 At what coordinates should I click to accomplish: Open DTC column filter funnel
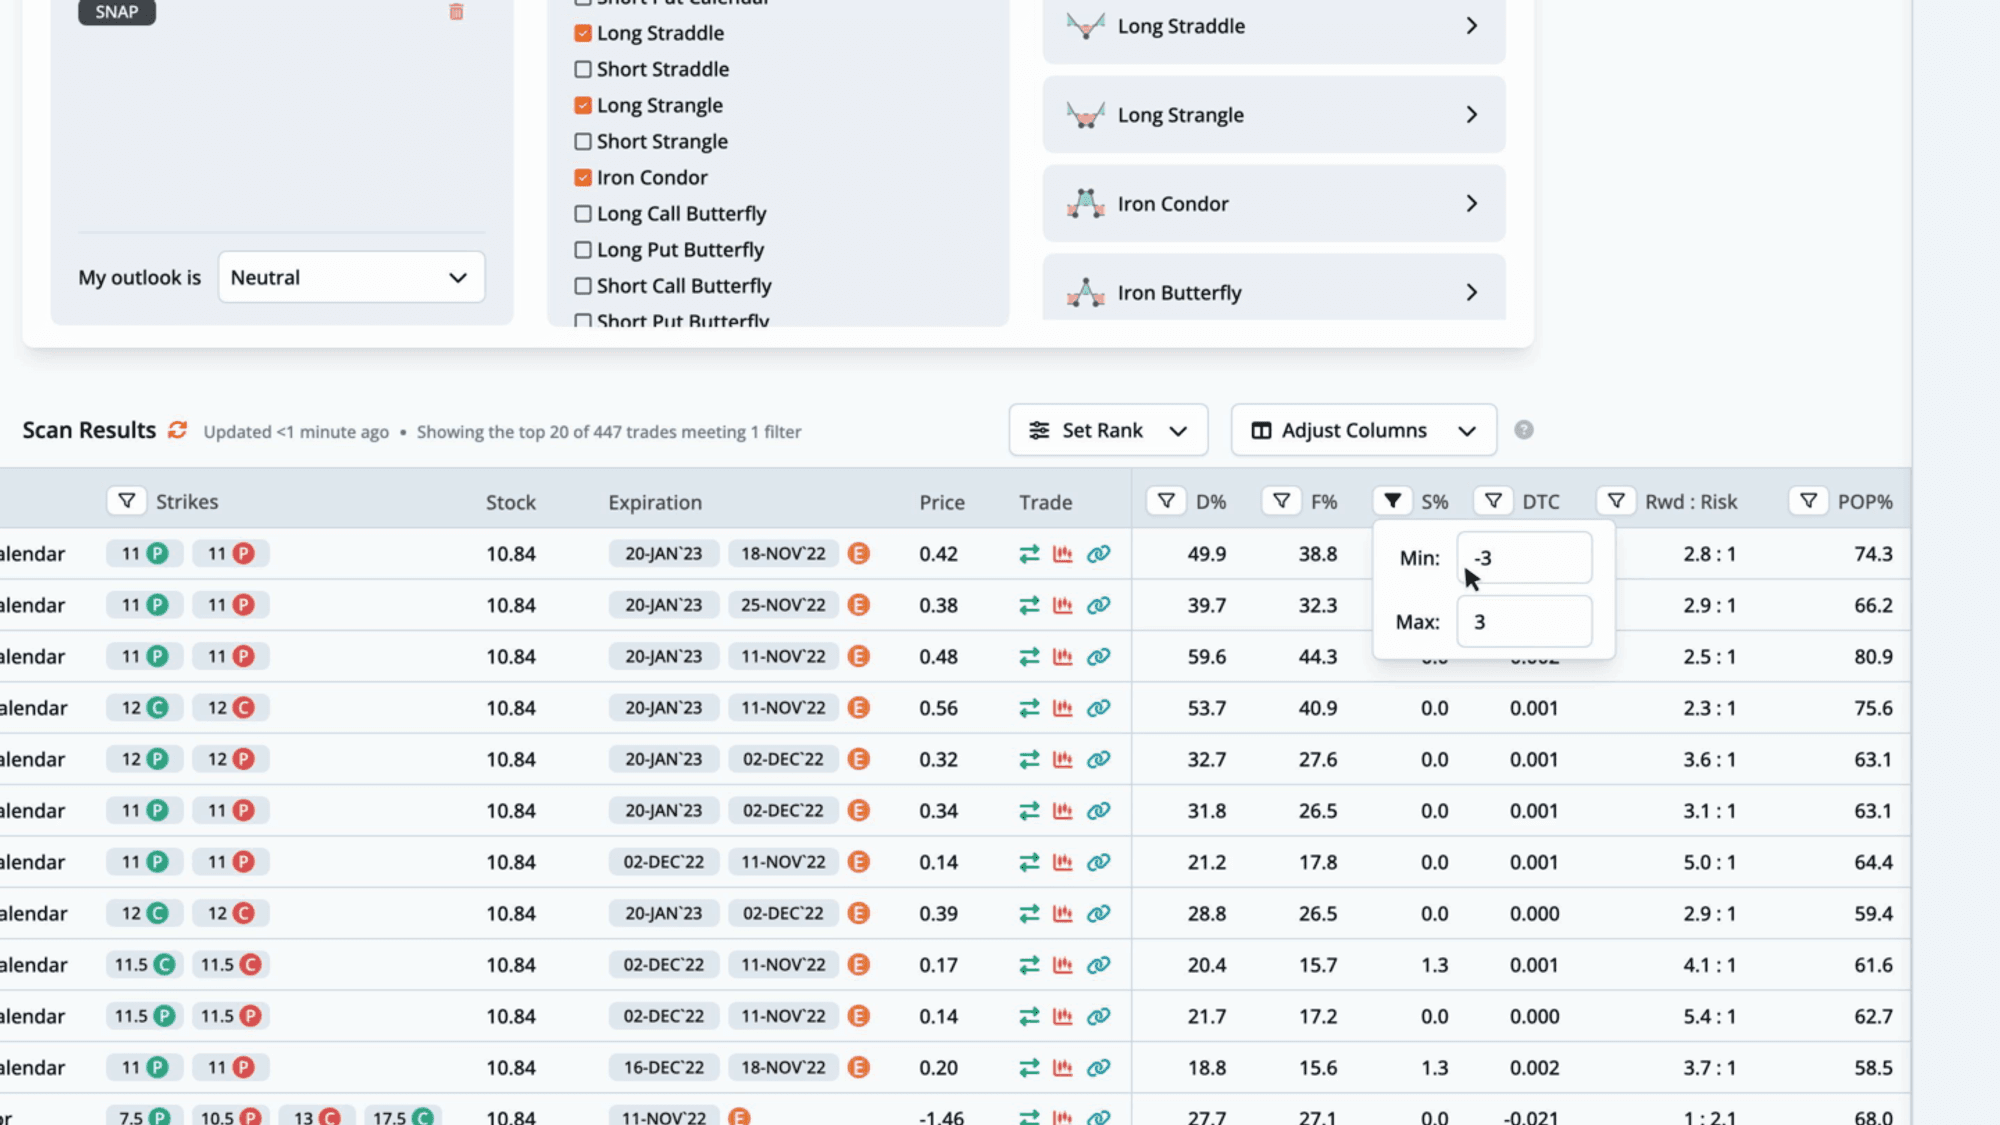1493,501
